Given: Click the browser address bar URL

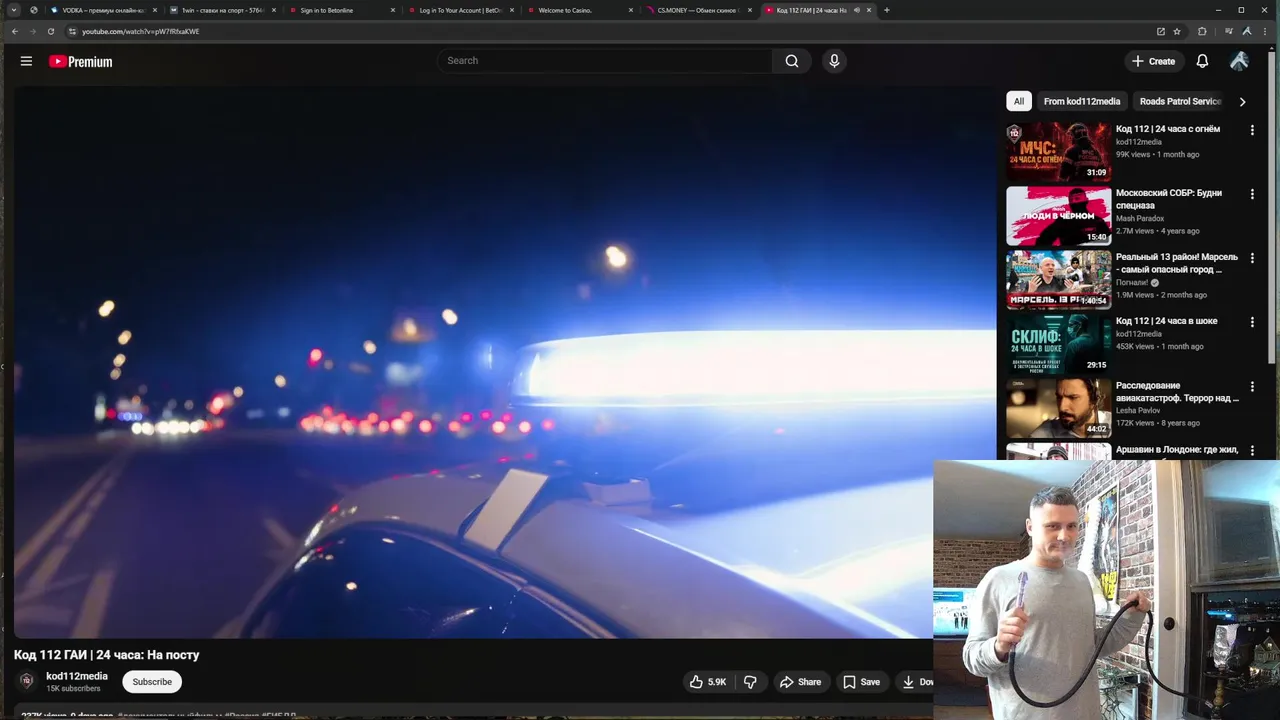Looking at the screenshot, I should 141,31.
